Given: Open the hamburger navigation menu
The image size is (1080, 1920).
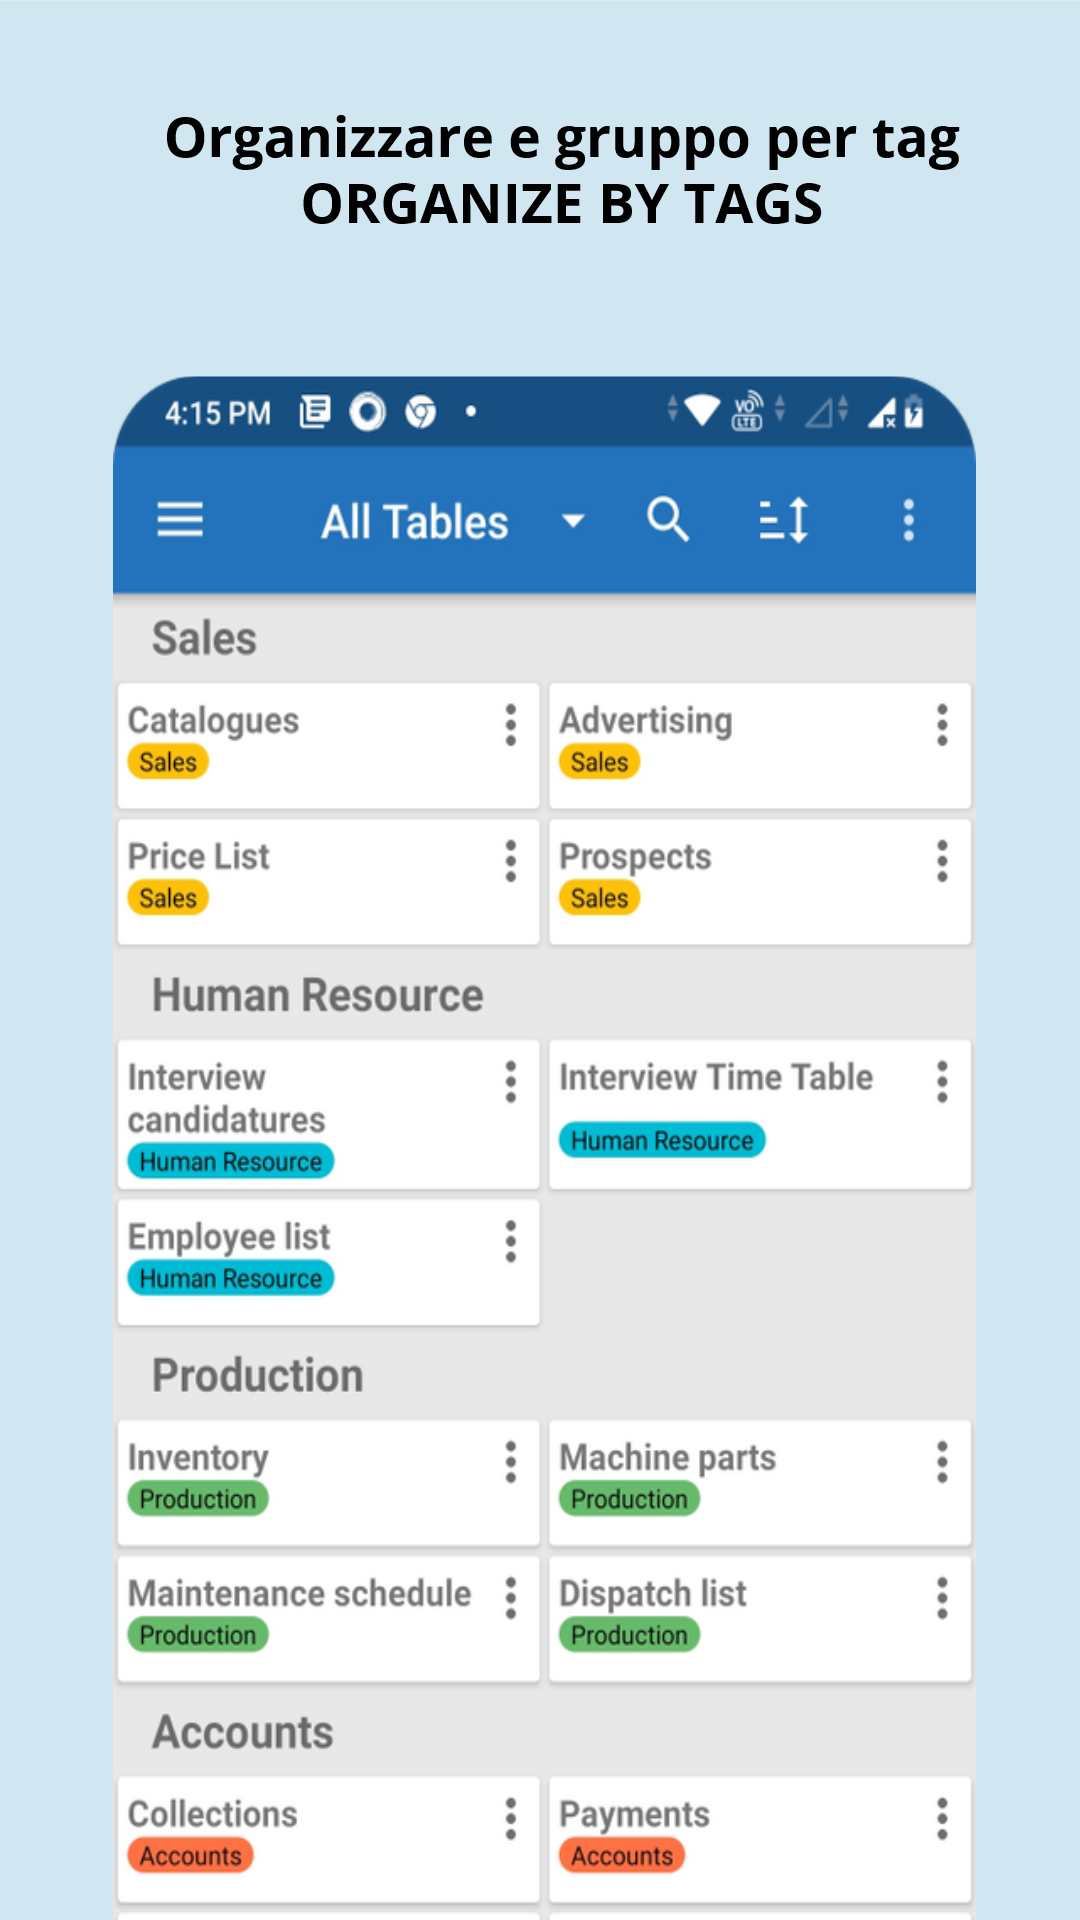Looking at the screenshot, I should 180,520.
